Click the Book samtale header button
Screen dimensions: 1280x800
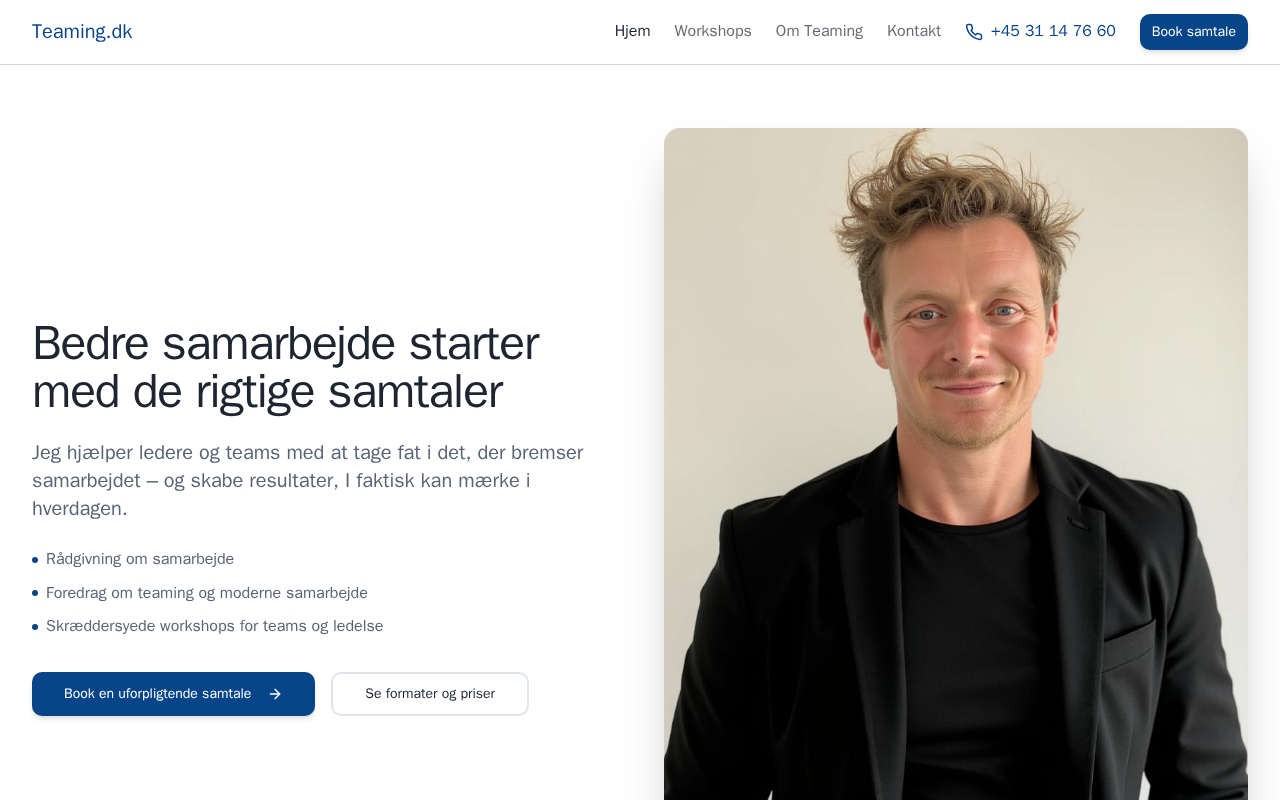click(1194, 32)
